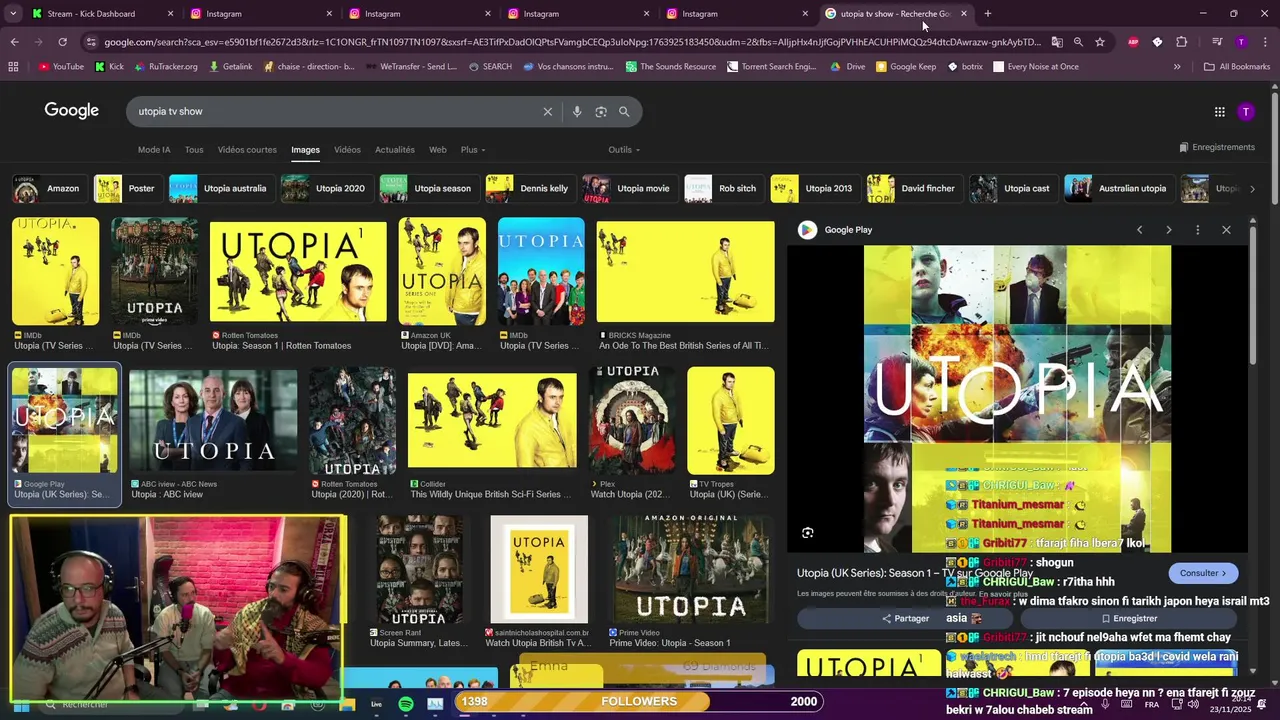Expand the Outils tools dropdown
The height and width of the screenshot is (720, 1280).
[624, 150]
